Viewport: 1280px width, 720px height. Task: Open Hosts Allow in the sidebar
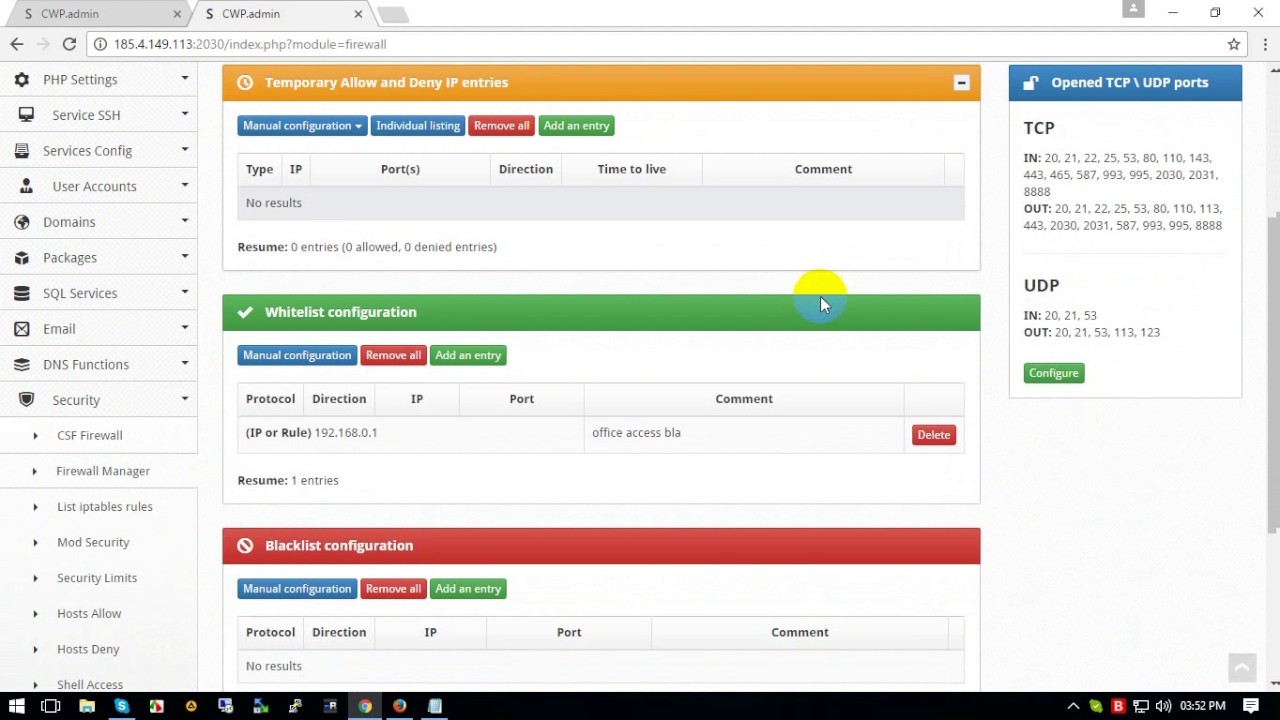pyautogui.click(x=89, y=614)
